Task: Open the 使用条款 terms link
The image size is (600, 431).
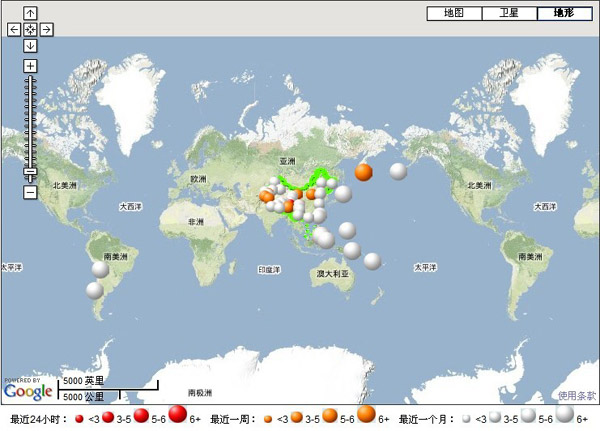Action: 577,395
